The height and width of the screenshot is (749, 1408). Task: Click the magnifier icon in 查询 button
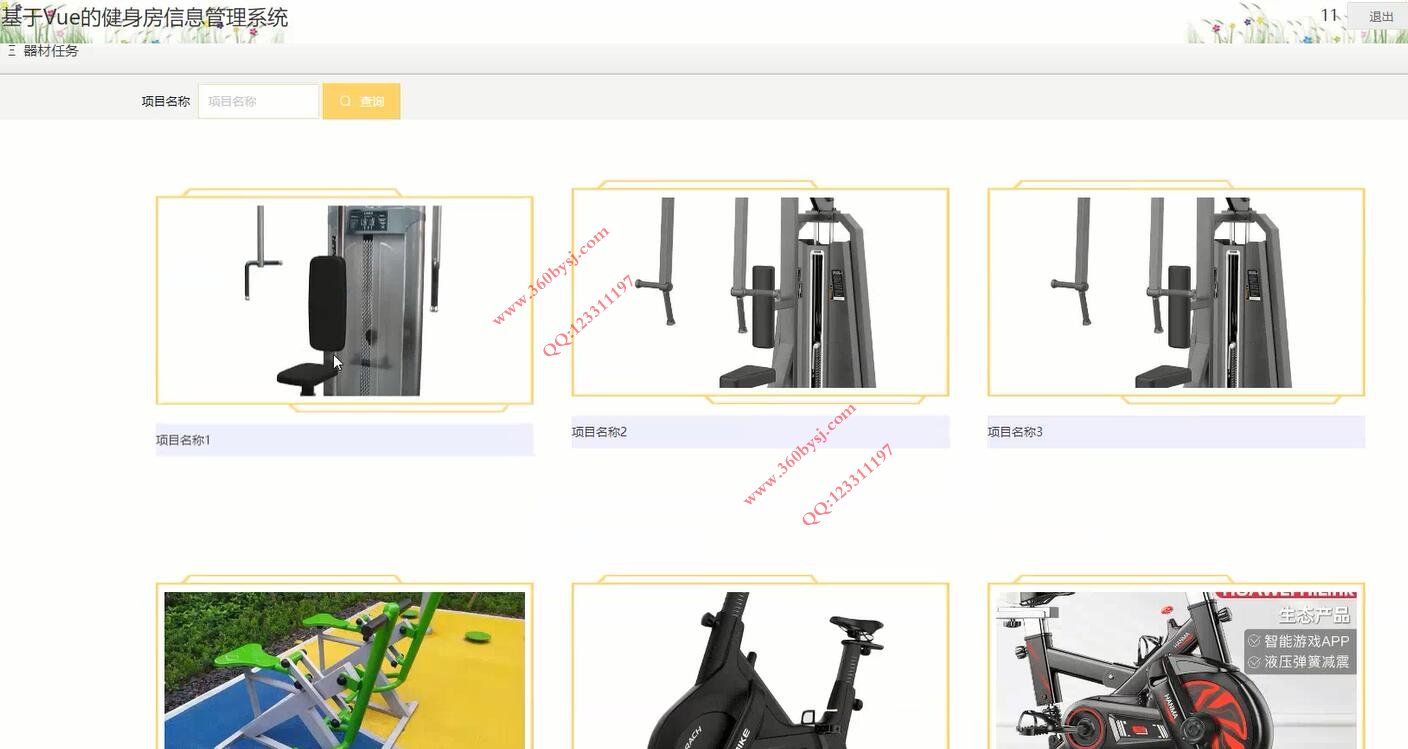coord(346,101)
